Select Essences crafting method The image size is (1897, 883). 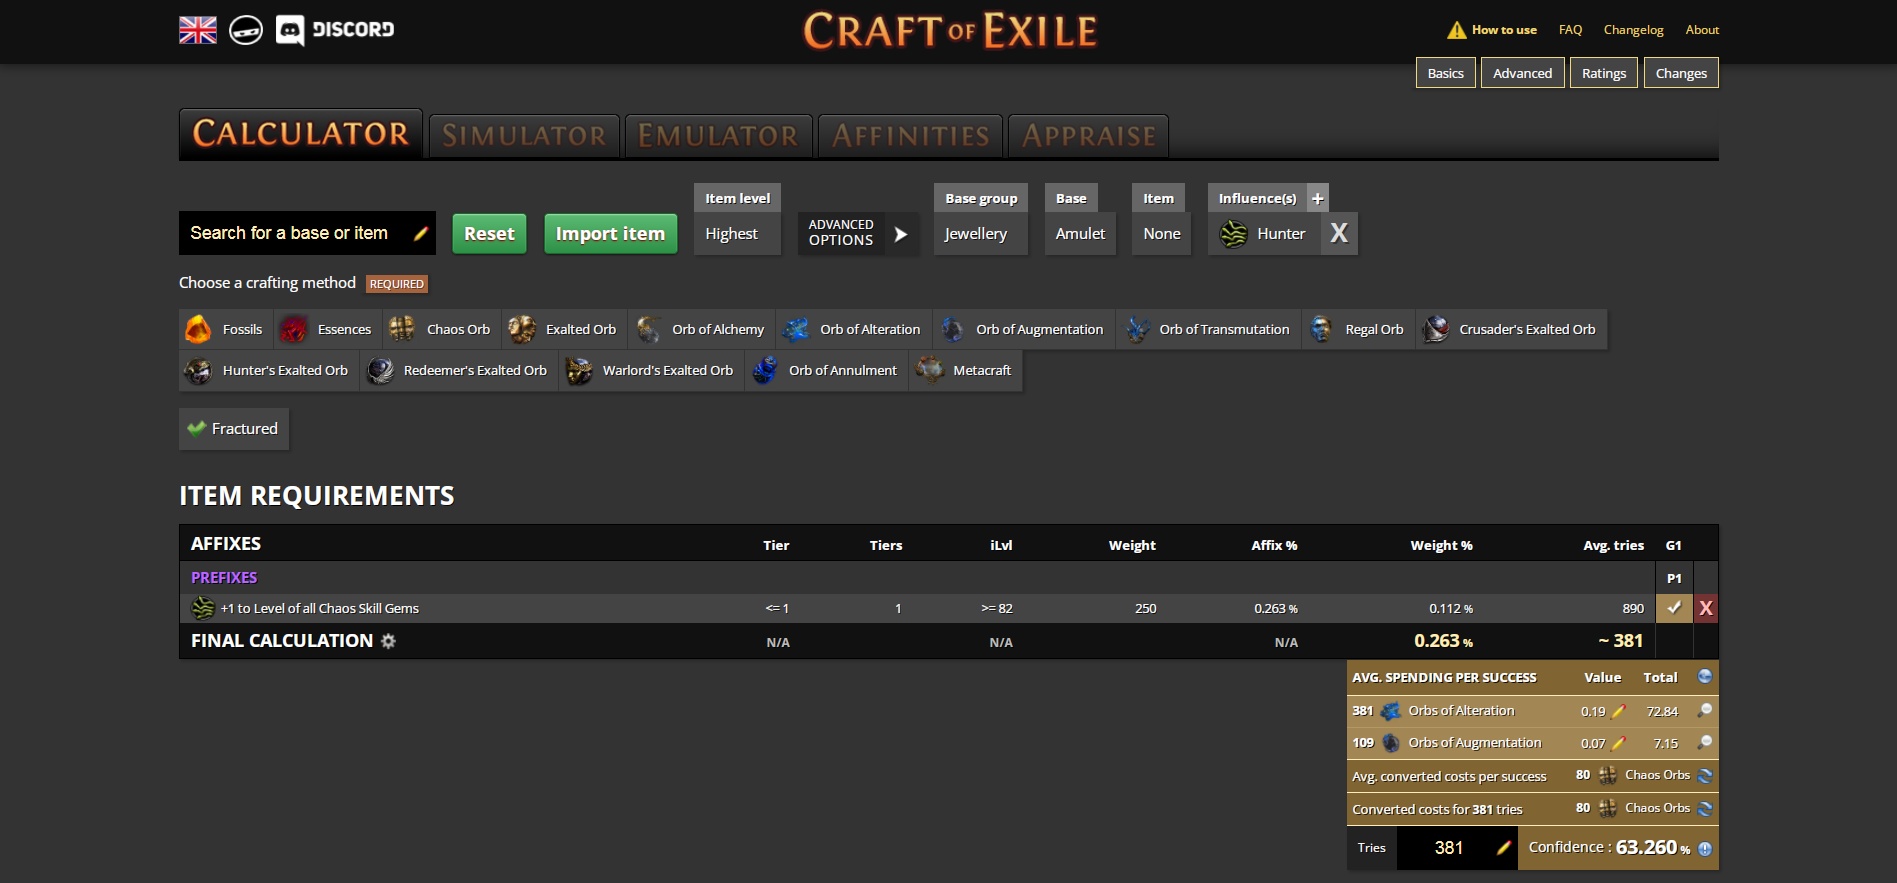(x=328, y=329)
